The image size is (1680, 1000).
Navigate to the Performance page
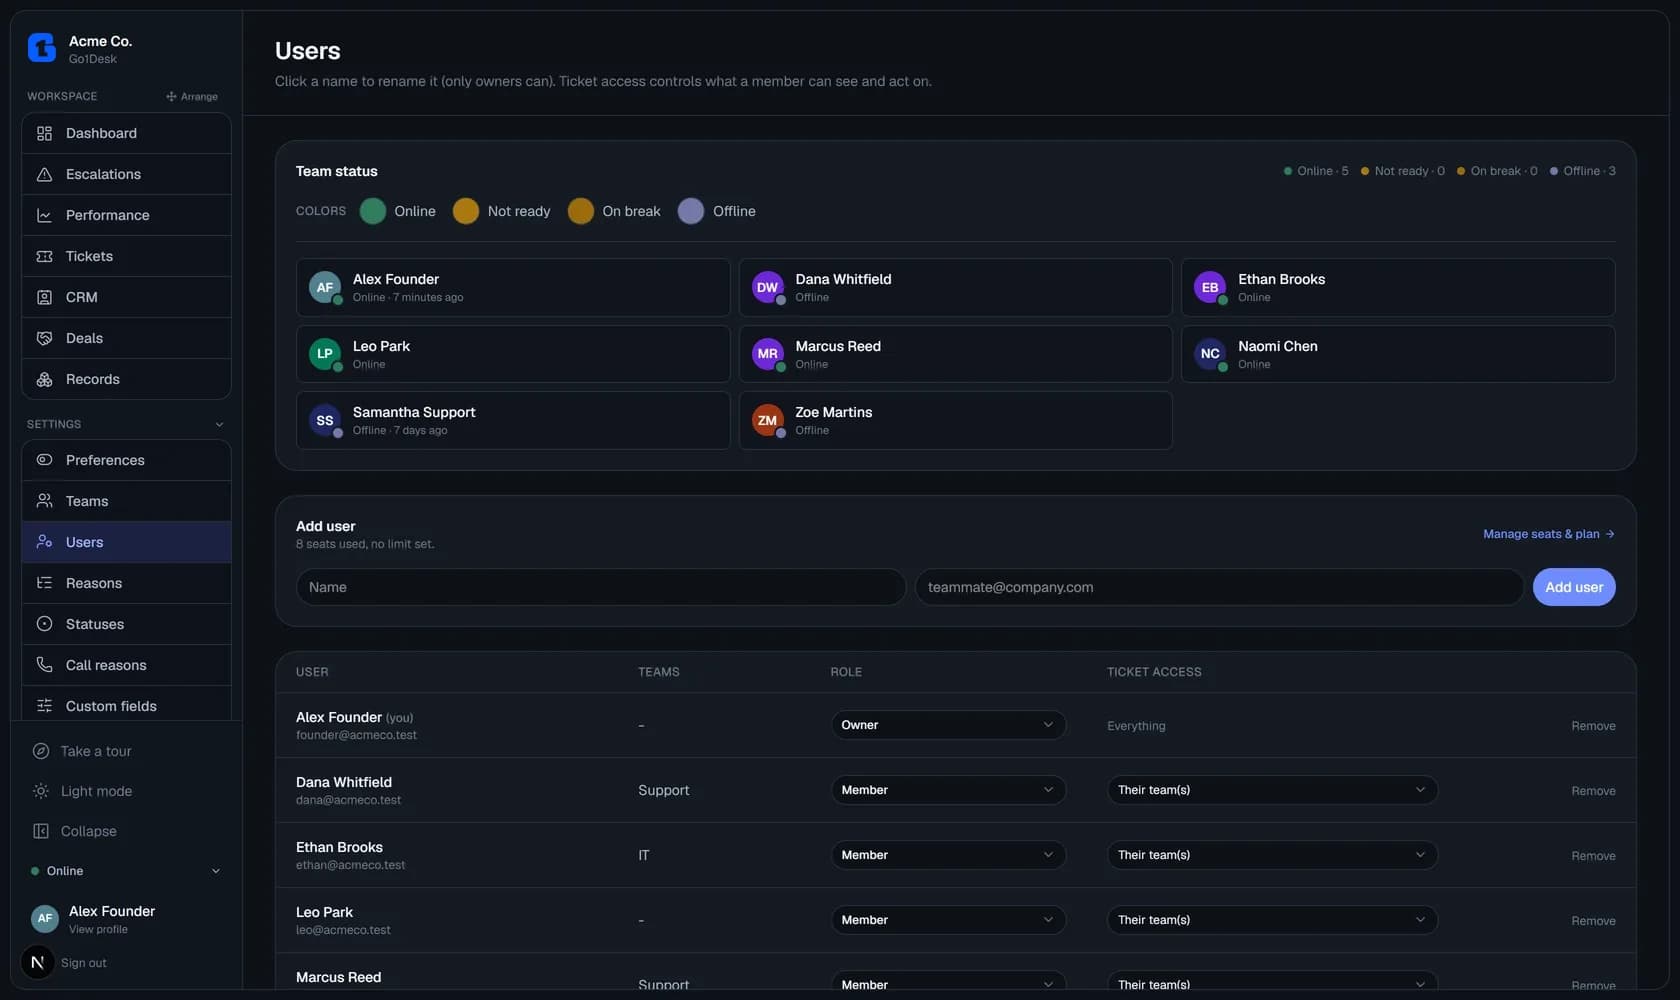tap(126, 215)
